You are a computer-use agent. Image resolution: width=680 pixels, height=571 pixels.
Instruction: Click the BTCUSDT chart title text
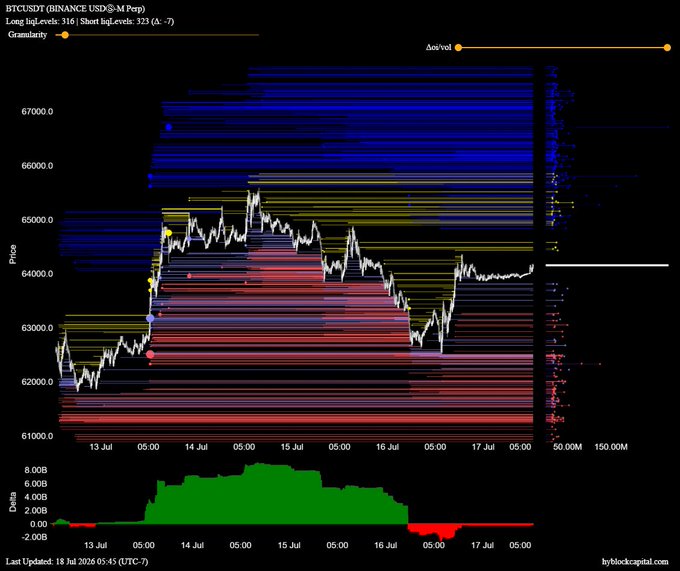(75, 9)
